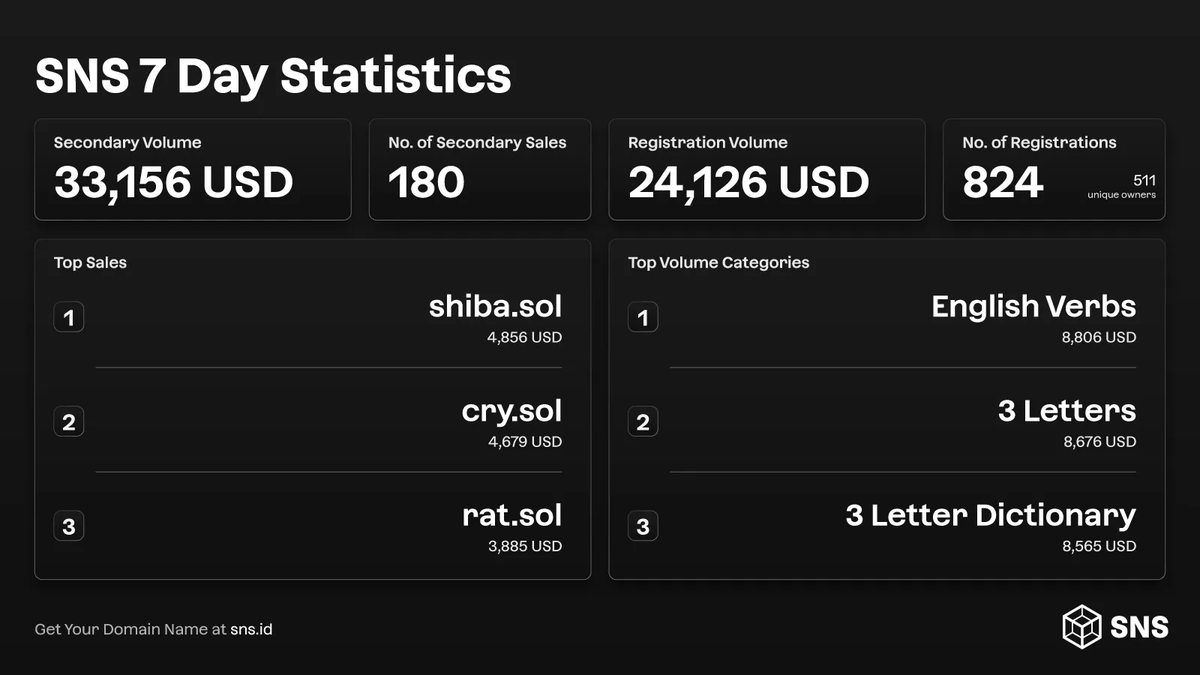This screenshot has height=675, width=1200.
Task: Click rank 2 badge in Top Sales
Action: pos(69,422)
